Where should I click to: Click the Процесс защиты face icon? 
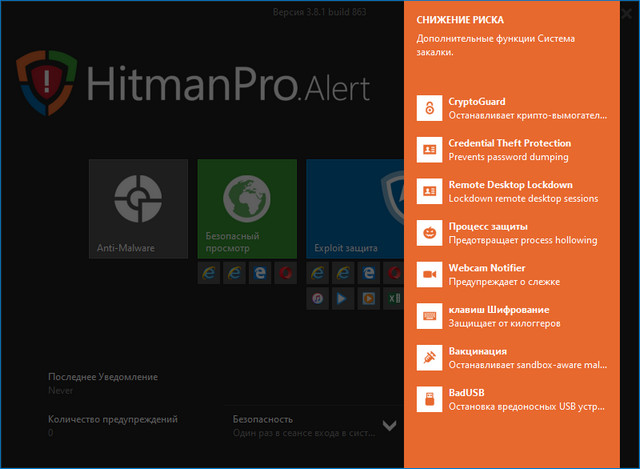tap(429, 232)
